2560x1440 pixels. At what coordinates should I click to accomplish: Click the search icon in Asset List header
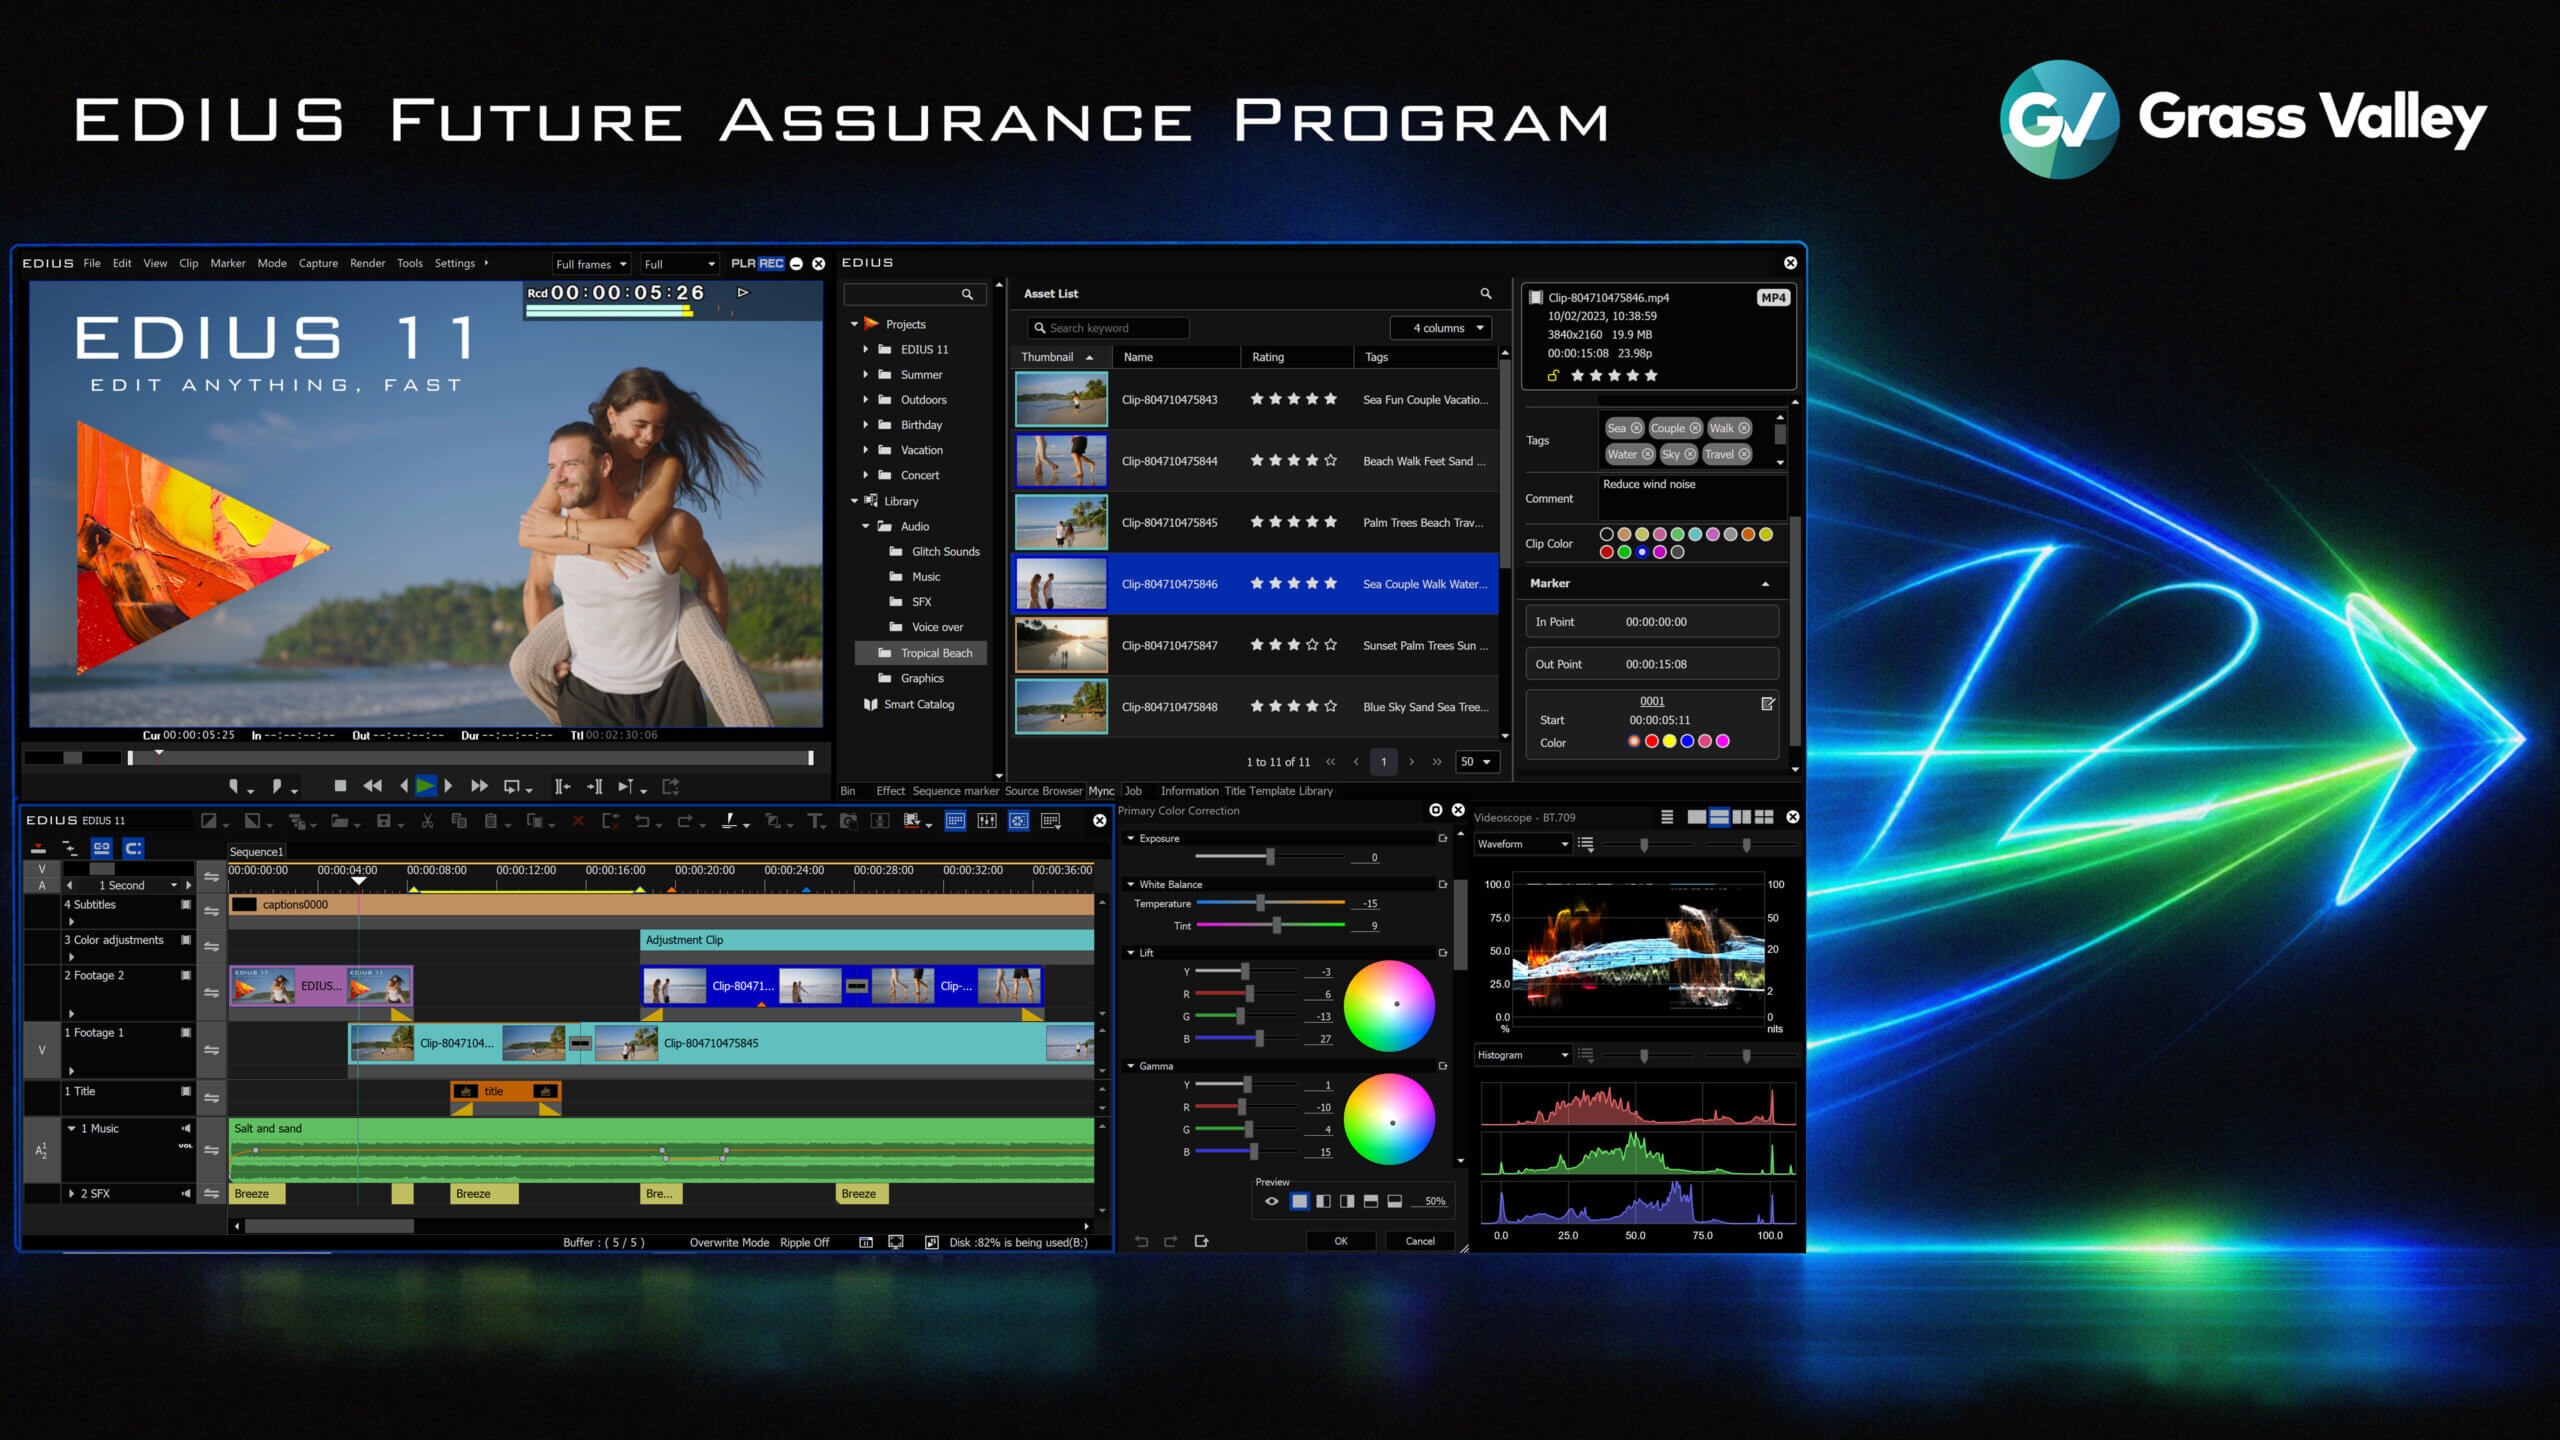[x=1485, y=293]
